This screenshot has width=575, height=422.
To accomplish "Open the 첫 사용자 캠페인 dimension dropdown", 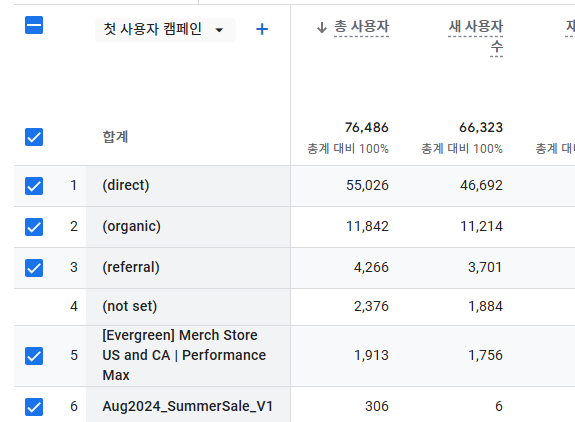I will click(x=165, y=29).
